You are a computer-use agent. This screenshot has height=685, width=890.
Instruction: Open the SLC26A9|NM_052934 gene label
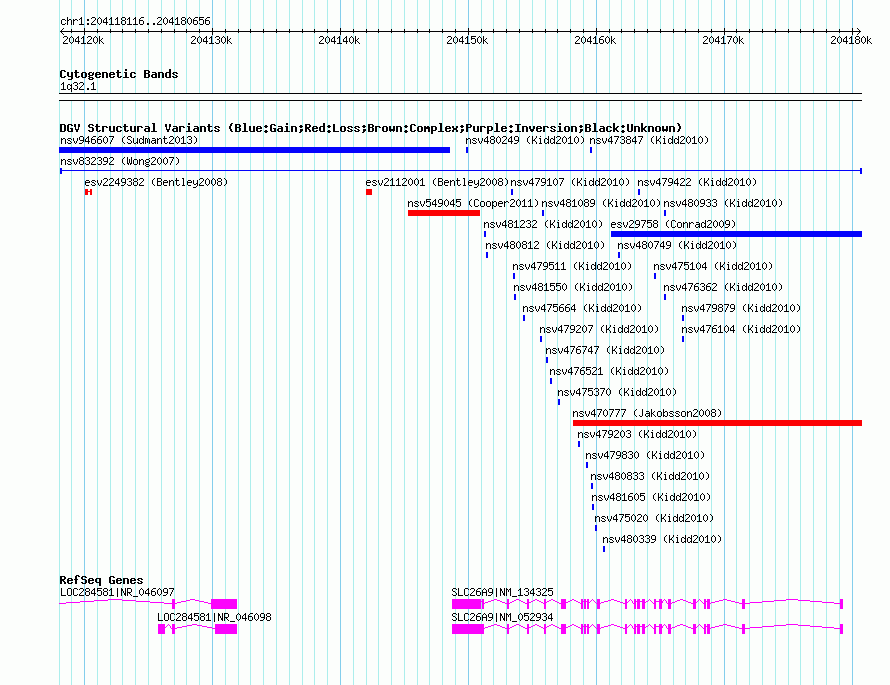(x=502, y=617)
